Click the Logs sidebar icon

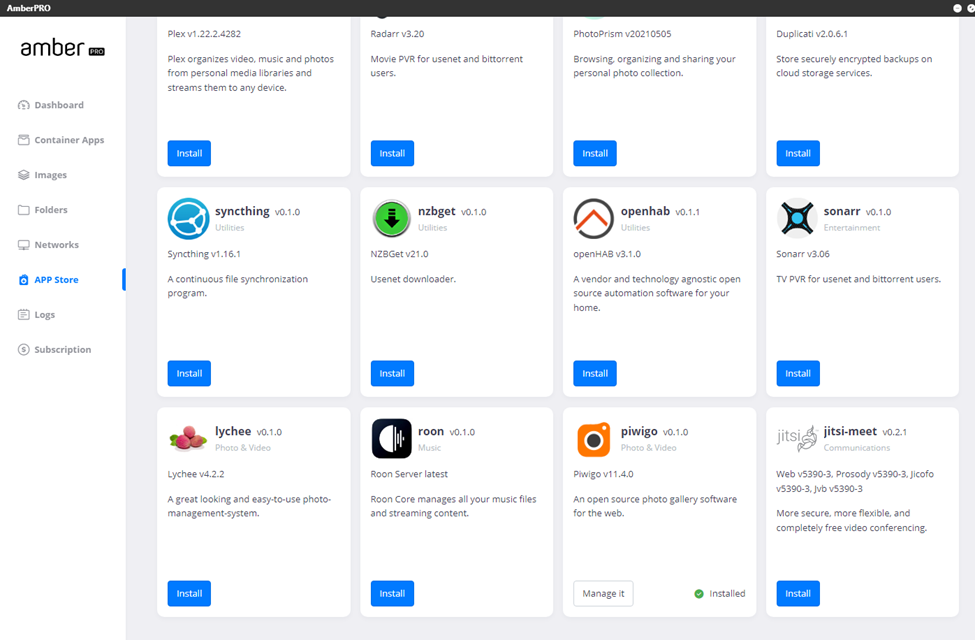pyautogui.click(x=24, y=315)
